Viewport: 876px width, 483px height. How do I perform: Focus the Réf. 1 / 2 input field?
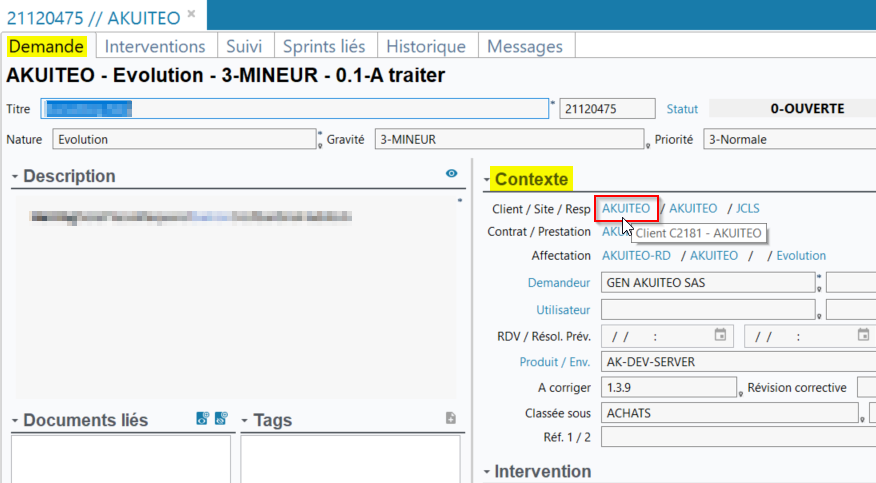[739, 437]
